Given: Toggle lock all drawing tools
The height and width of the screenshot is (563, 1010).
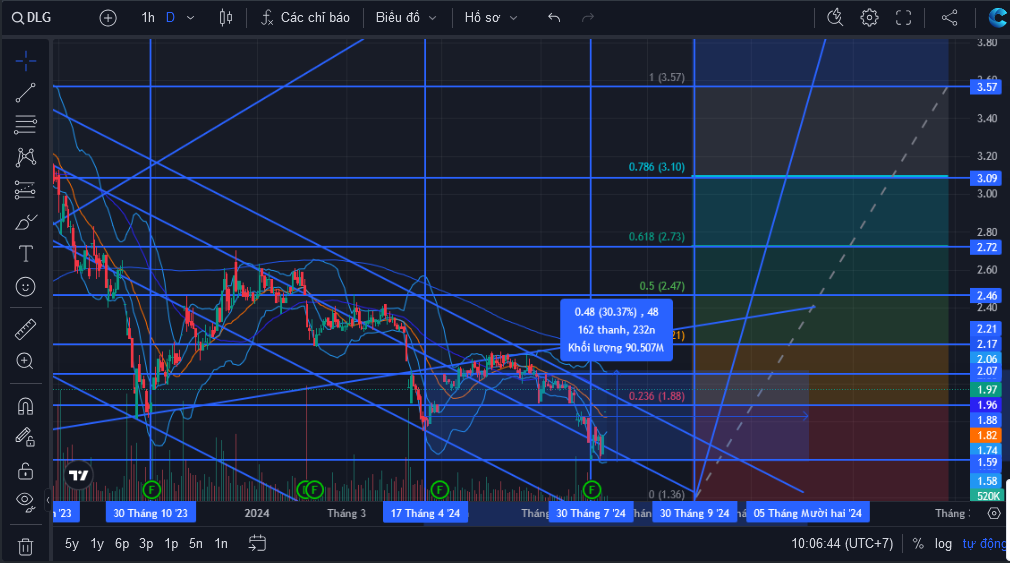Looking at the screenshot, I should click(26, 470).
